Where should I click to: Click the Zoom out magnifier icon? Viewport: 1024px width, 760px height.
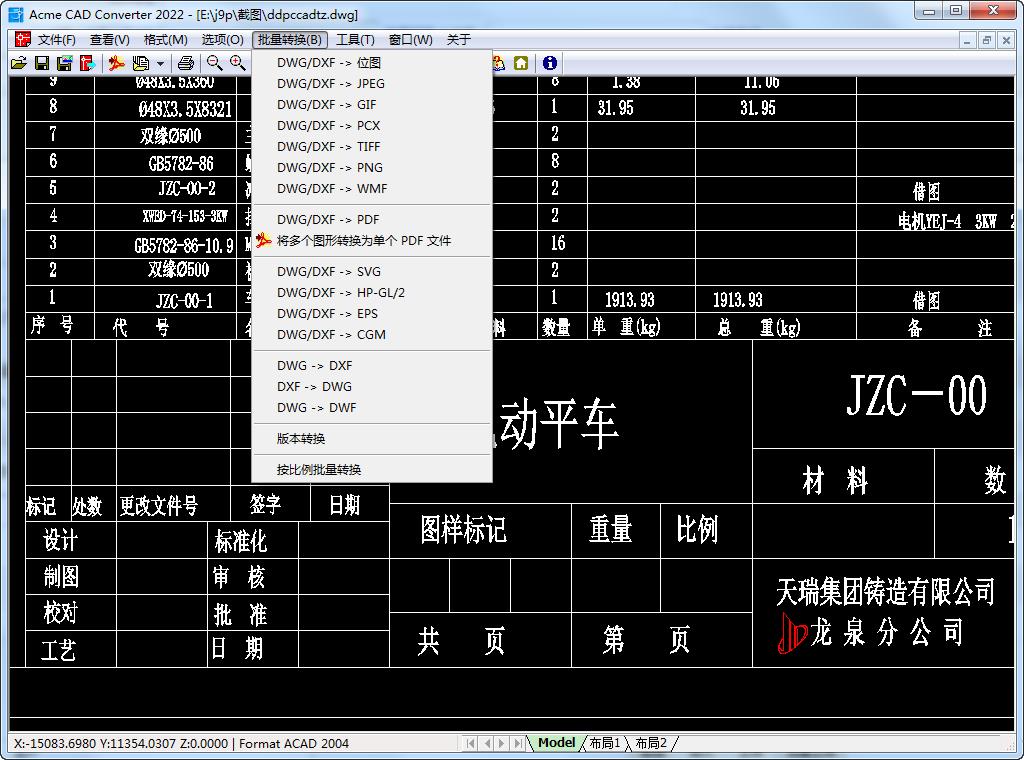click(x=214, y=63)
